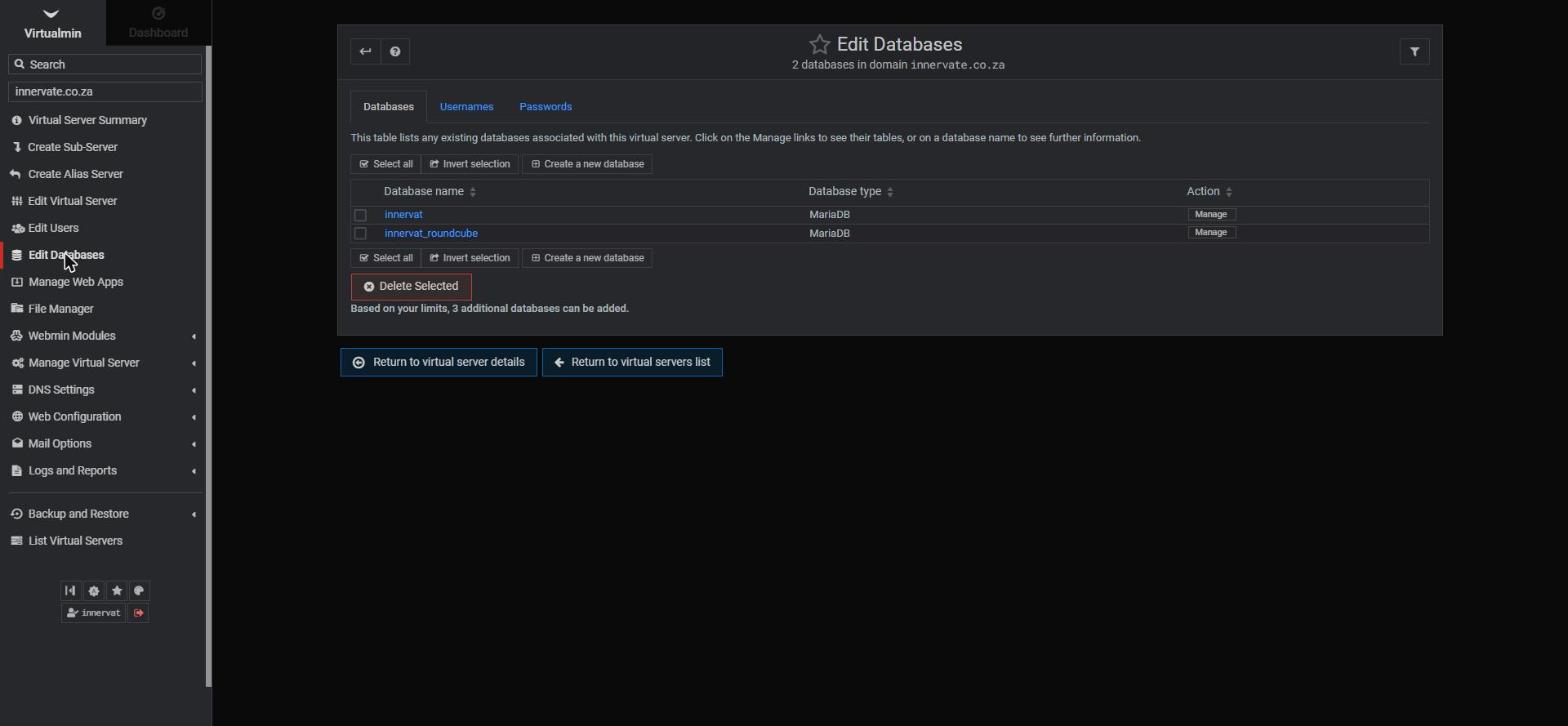1568x726 pixels.
Task: Click the bottom Invert selection button
Action: tap(470, 258)
